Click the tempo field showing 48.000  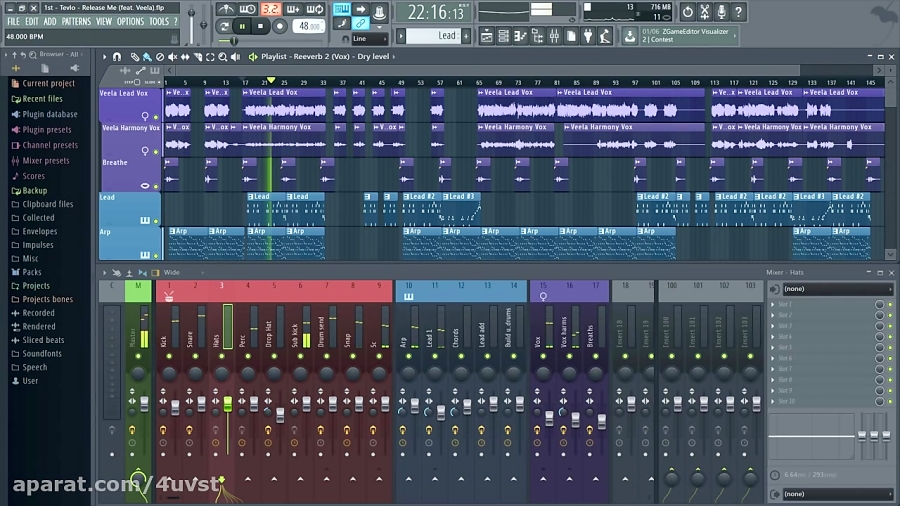click(309, 26)
